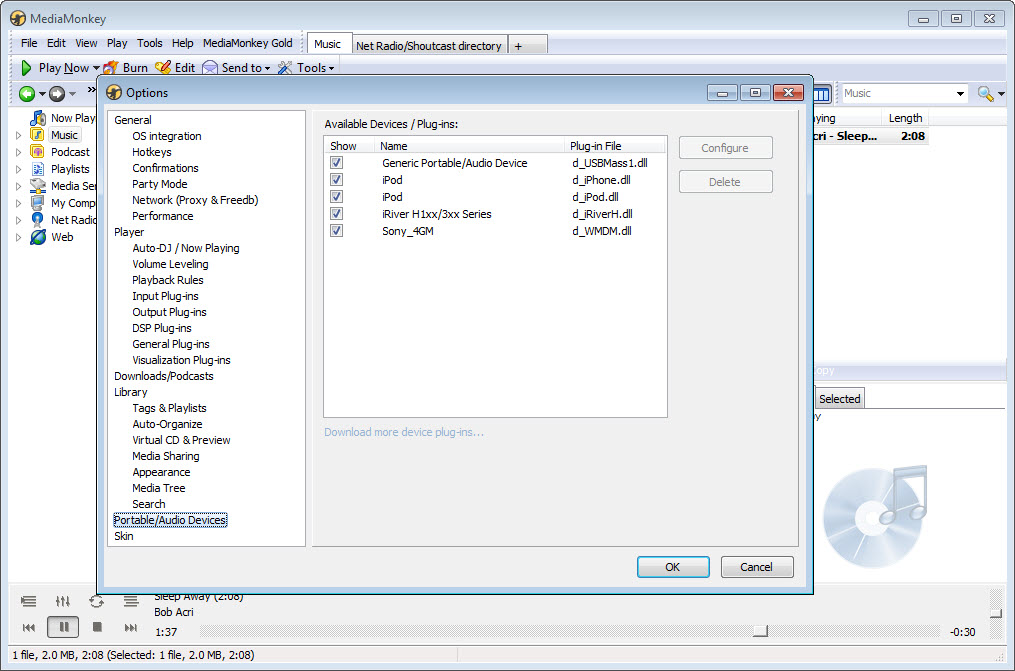This screenshot has height=671, width=1015.
Task: Select the Music node icon
Action: (38, 135)
